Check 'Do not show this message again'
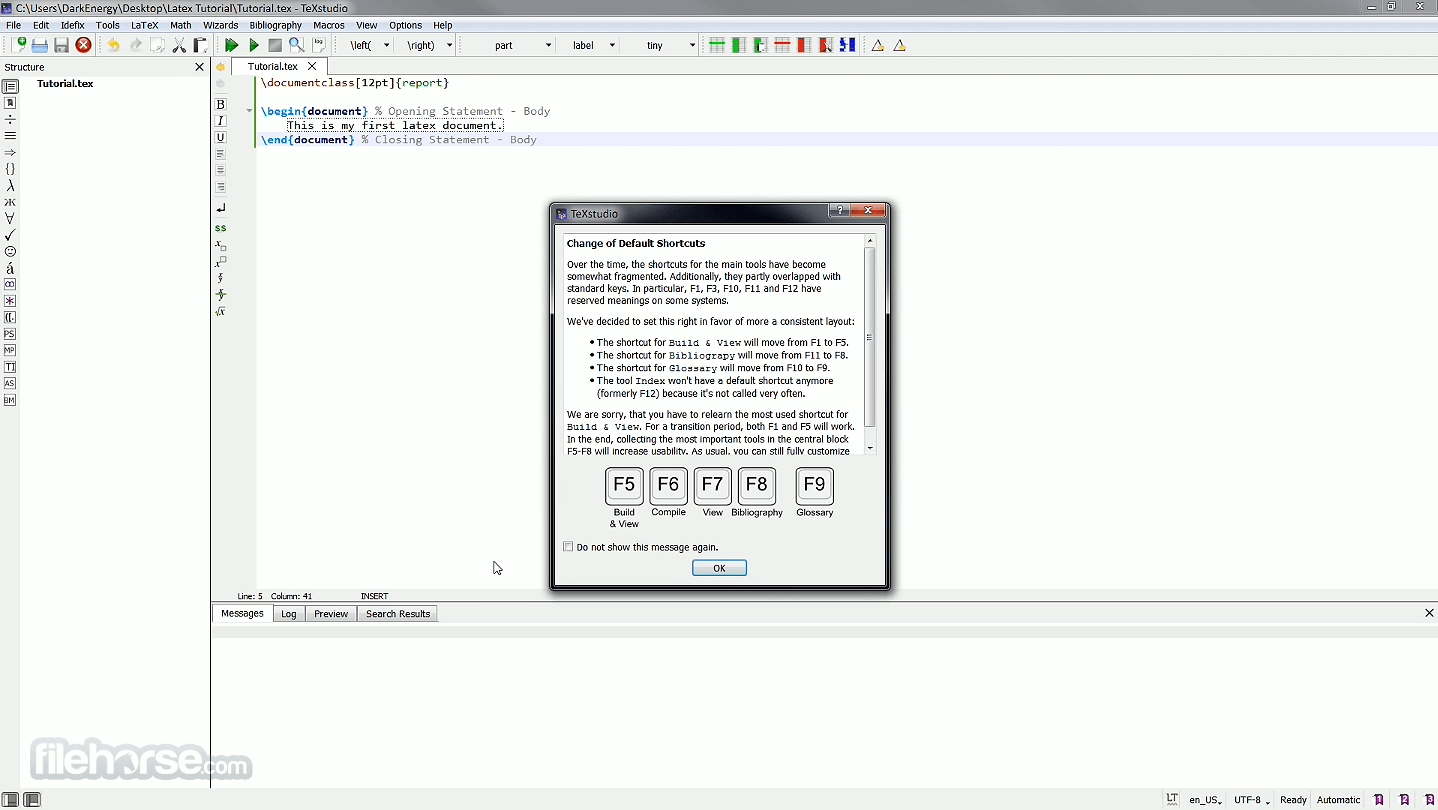This screenshot has width=1438, height=810. 568,547
